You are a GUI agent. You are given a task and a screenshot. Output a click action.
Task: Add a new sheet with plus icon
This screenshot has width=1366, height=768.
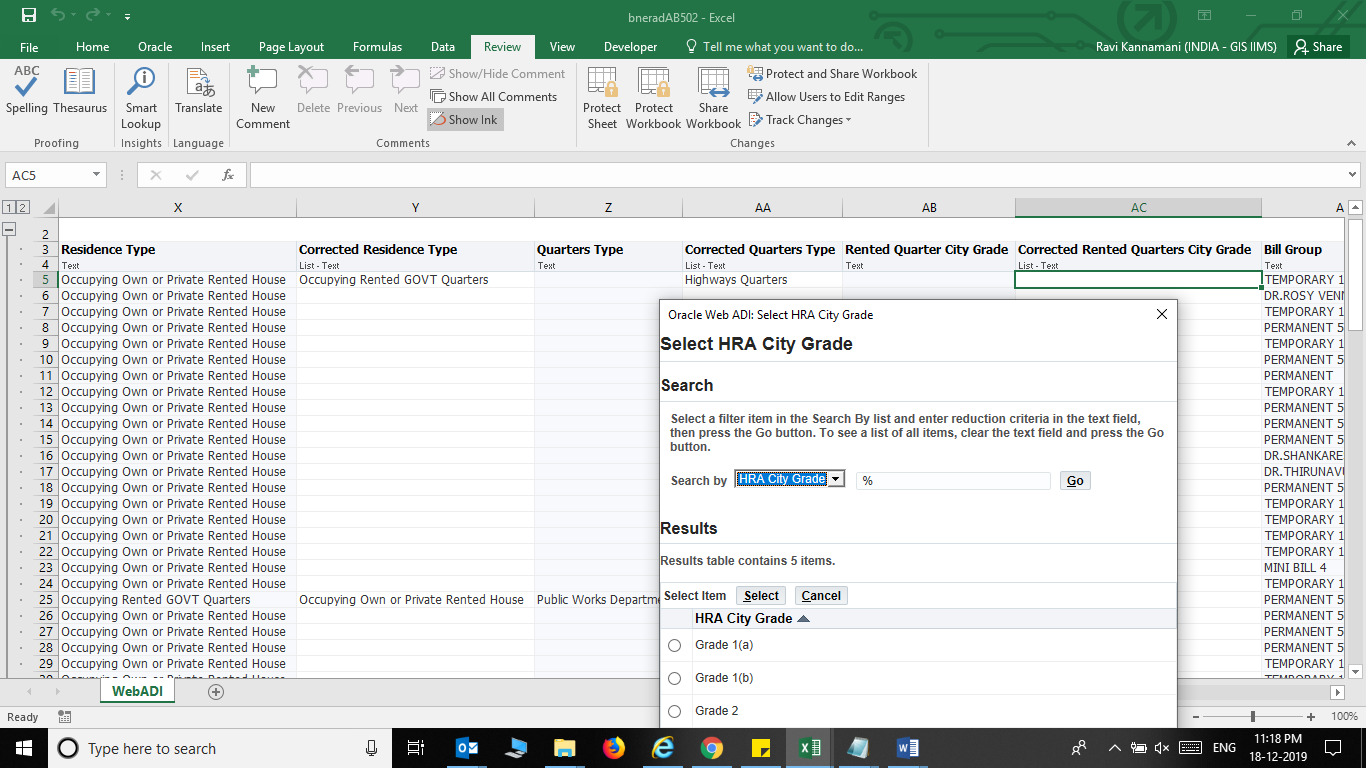point(215,692)
